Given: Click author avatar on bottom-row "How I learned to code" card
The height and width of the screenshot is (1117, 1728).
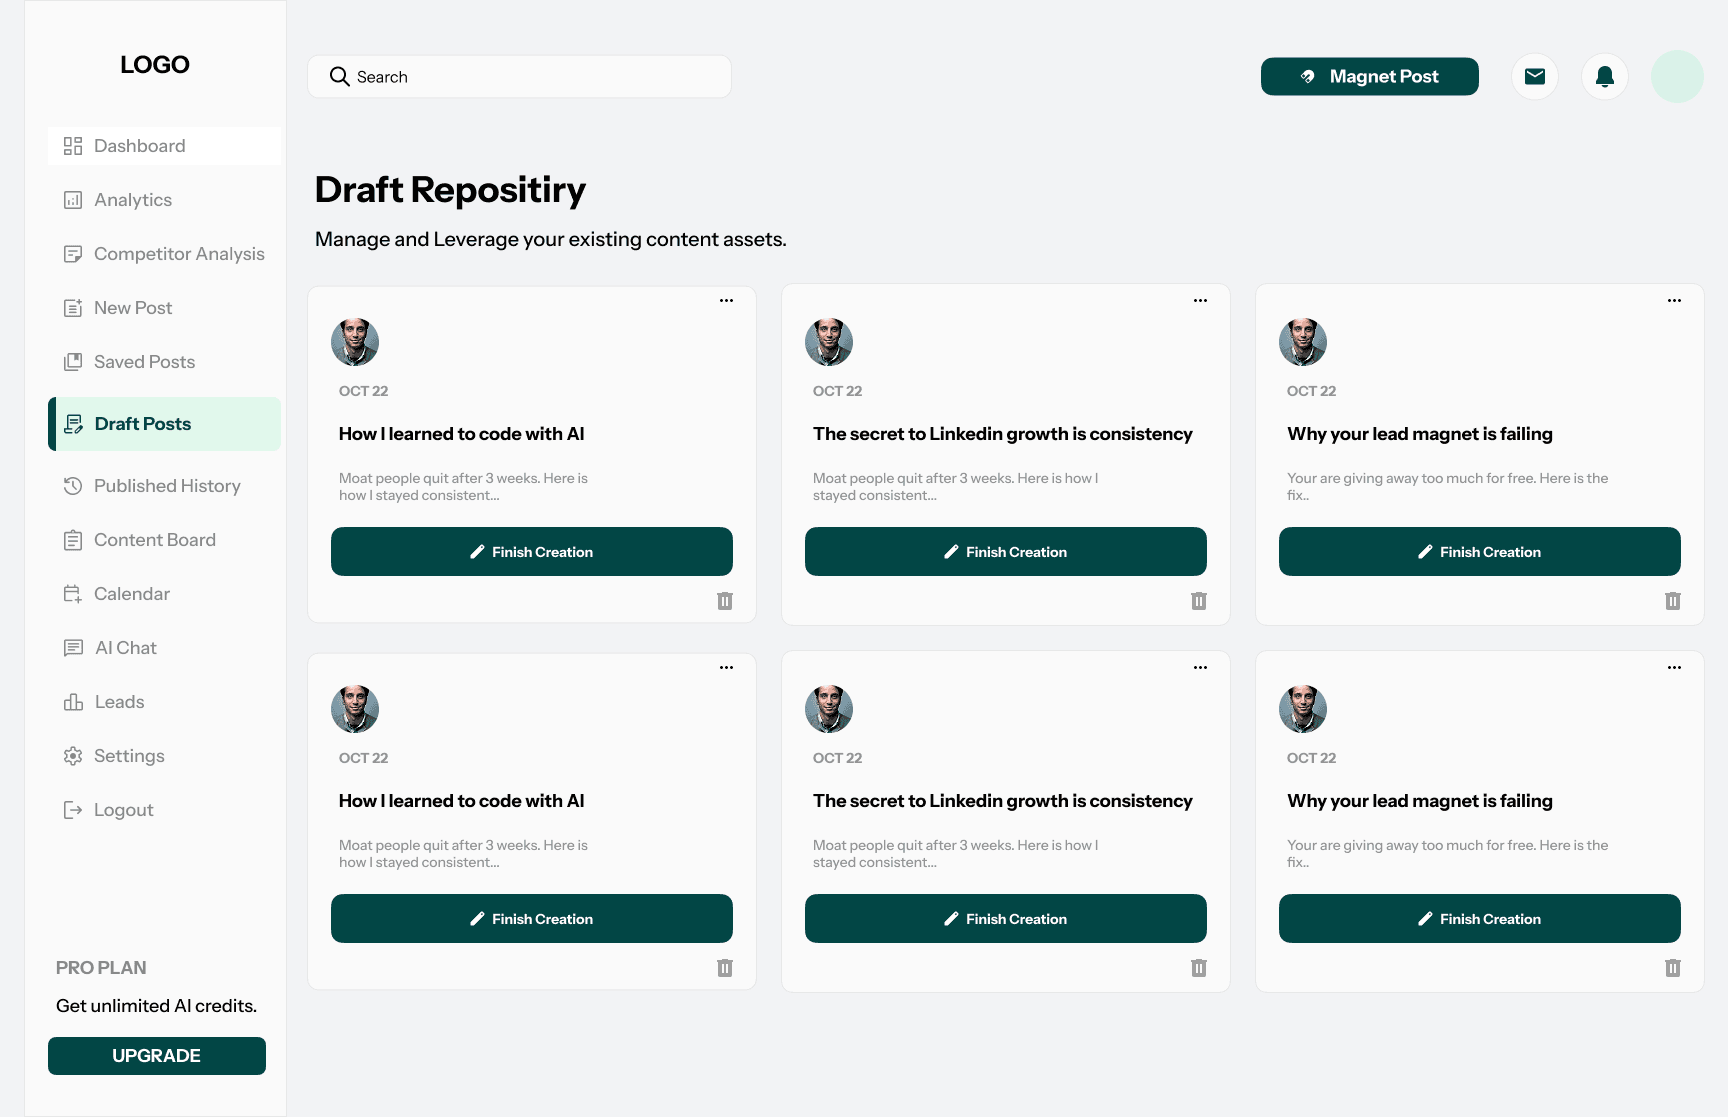Looking at the screenshot, I should [355, 709].
